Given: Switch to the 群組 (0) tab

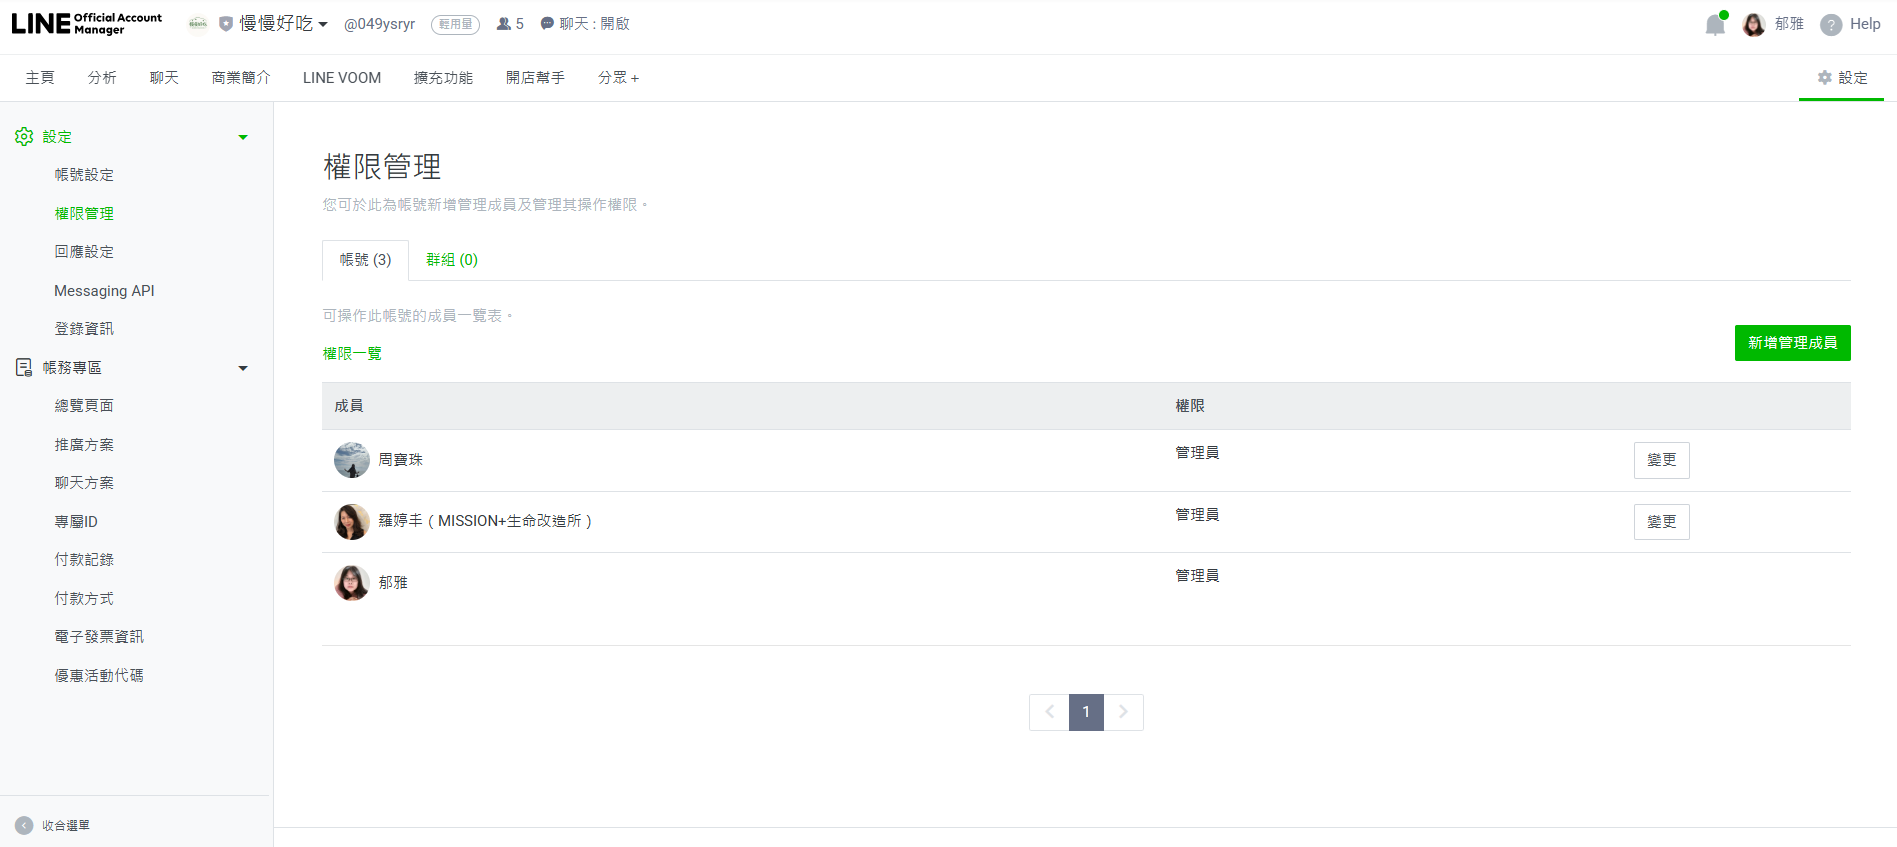Looking at the screenshot, I should click(451, 260).
